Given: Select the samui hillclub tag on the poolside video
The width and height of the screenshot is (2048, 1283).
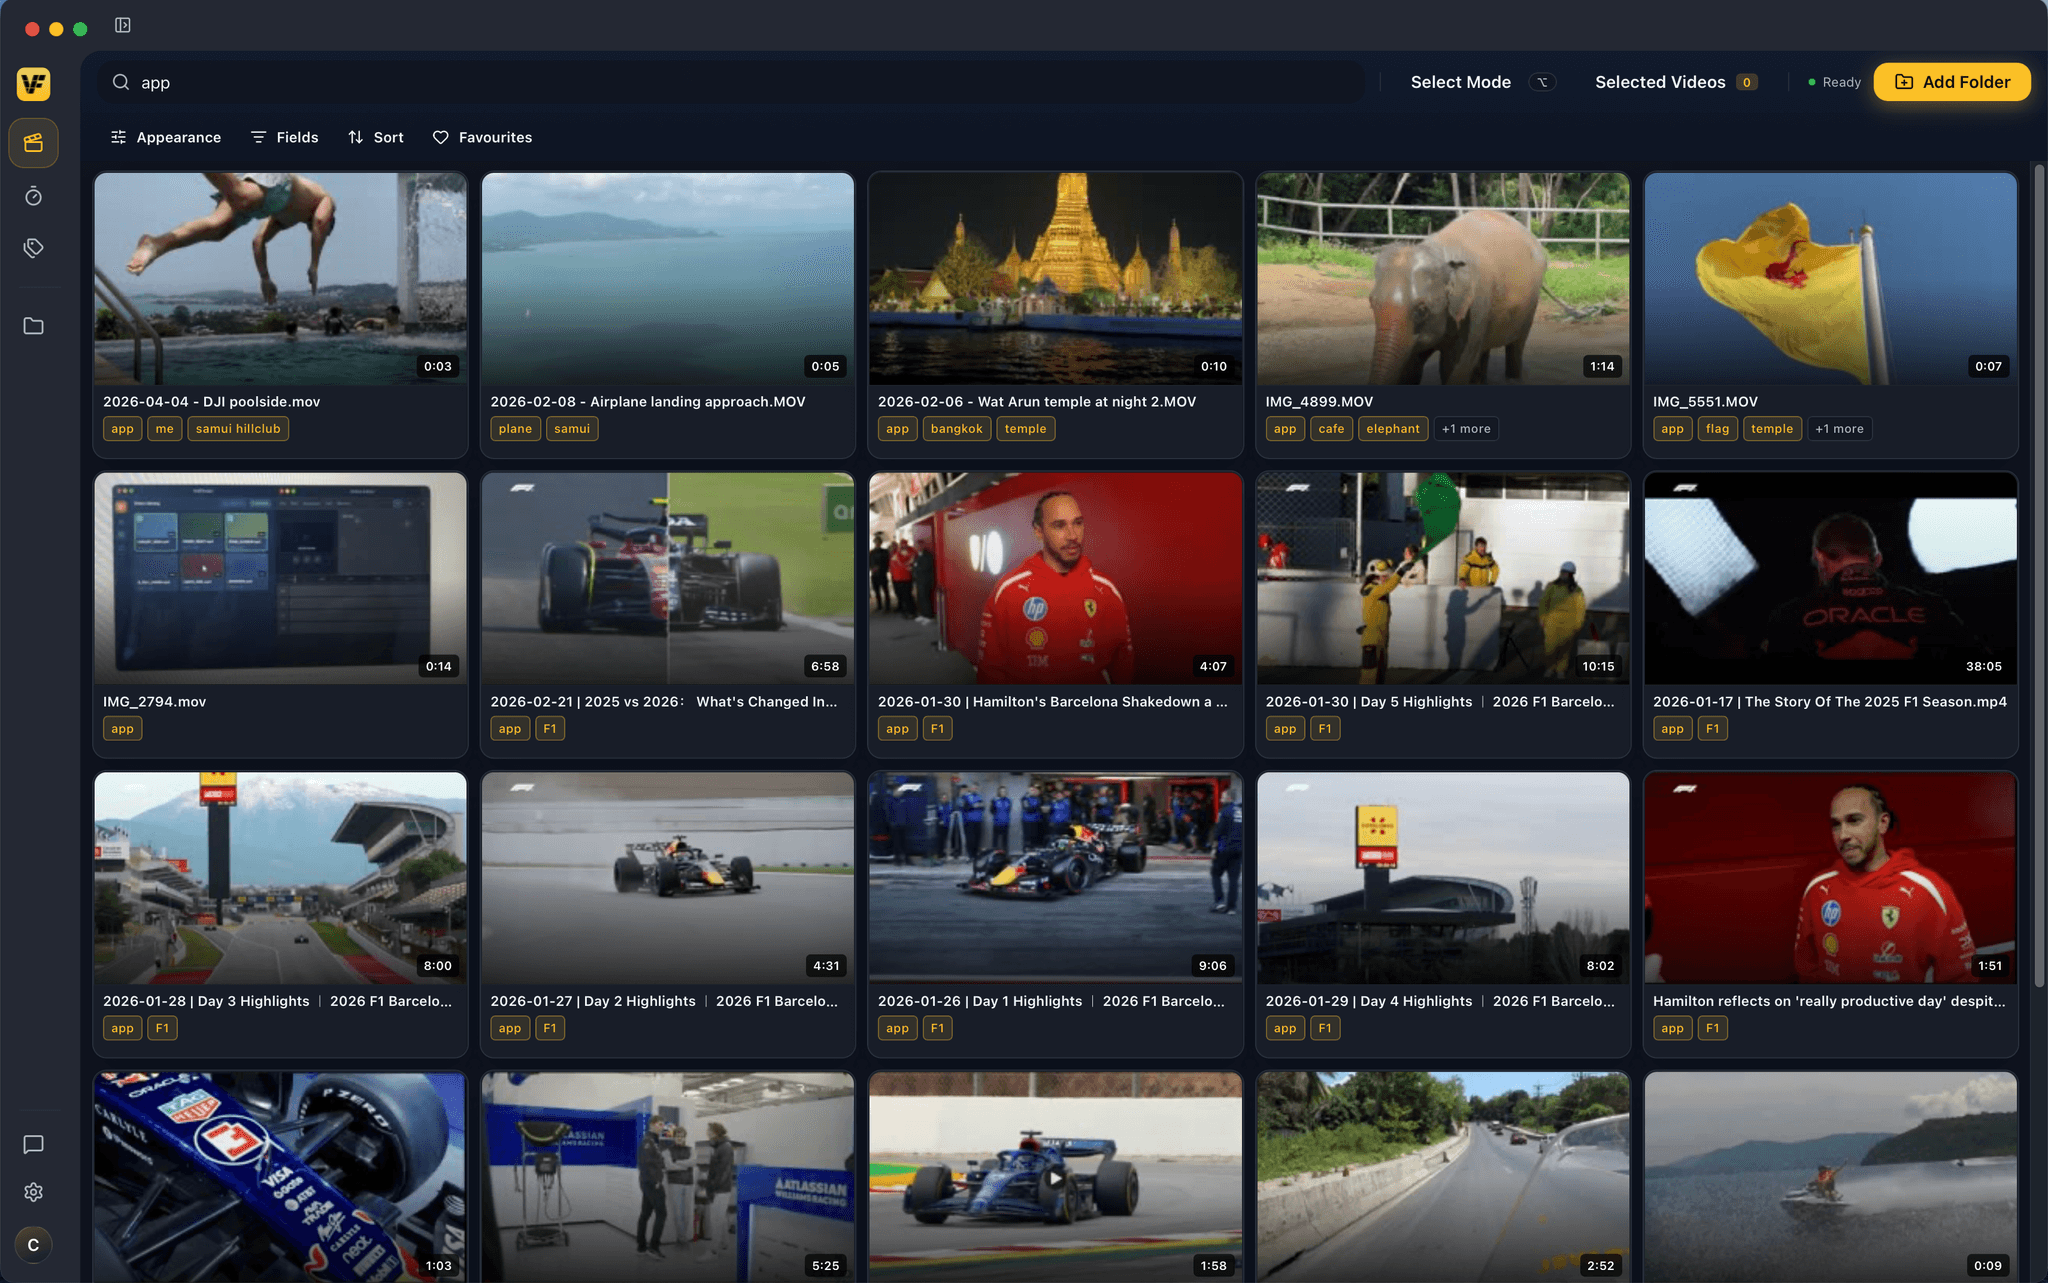Looking at the screenshot, I should (x=238, y=428).
